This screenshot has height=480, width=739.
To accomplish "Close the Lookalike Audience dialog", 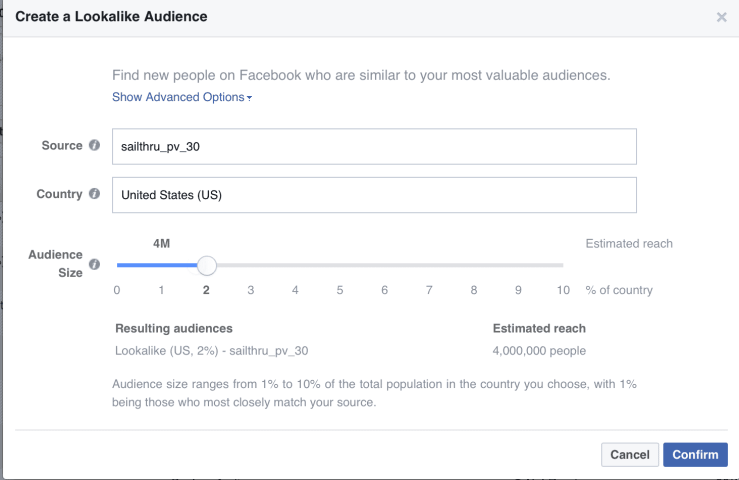I will click(721, 17).
